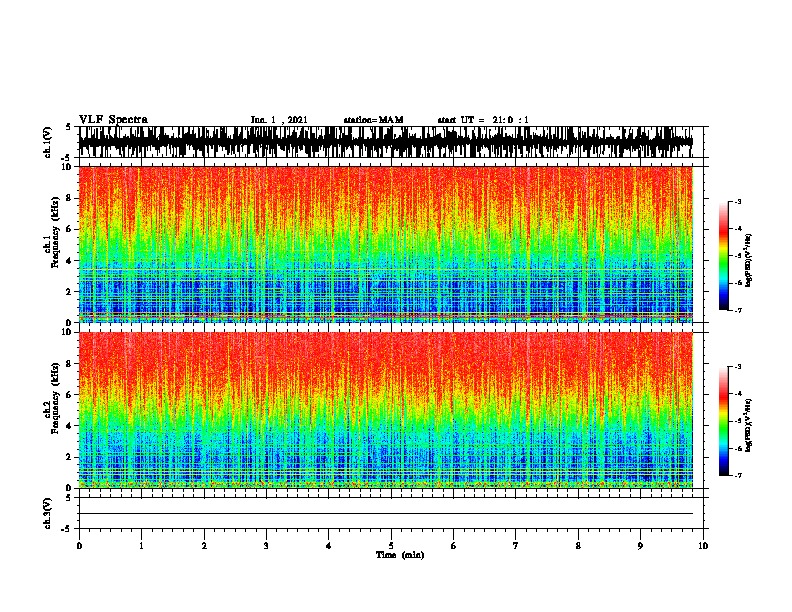Select the date text "Jan. 1, 2021"
Viewport: 792px width, 612px height.
(x=279, y=120)
